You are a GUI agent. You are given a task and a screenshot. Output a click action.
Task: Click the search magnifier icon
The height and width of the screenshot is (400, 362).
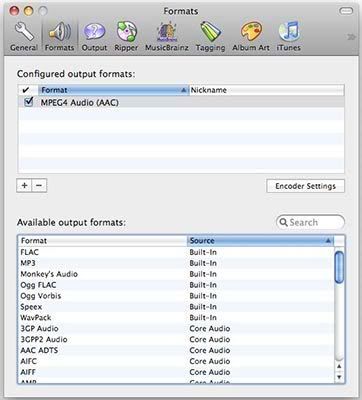283,222
